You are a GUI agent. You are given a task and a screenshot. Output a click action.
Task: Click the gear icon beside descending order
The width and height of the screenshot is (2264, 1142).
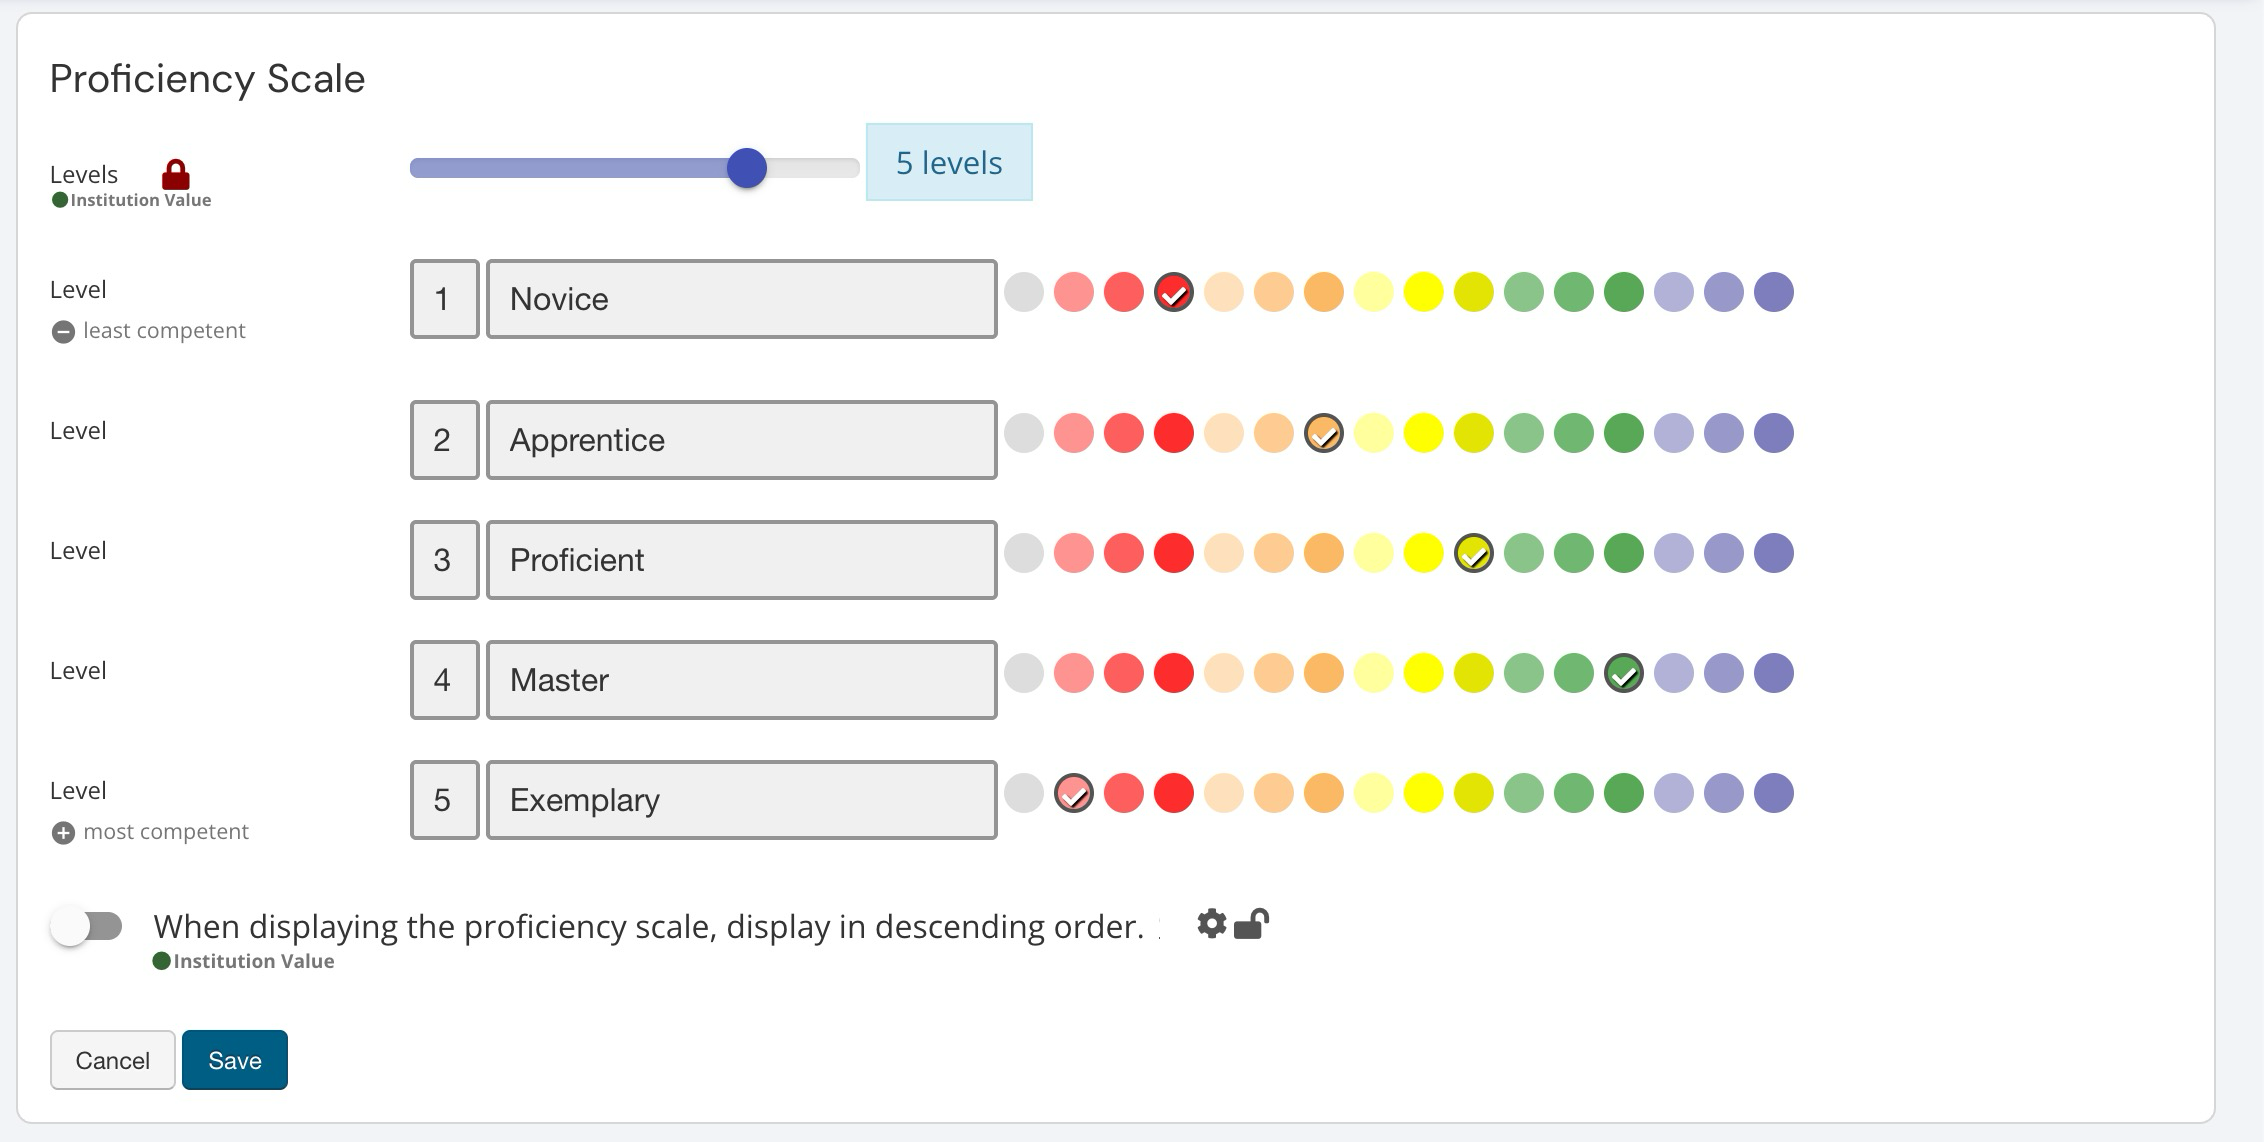pyautogui.click(x=1211, y=924)
